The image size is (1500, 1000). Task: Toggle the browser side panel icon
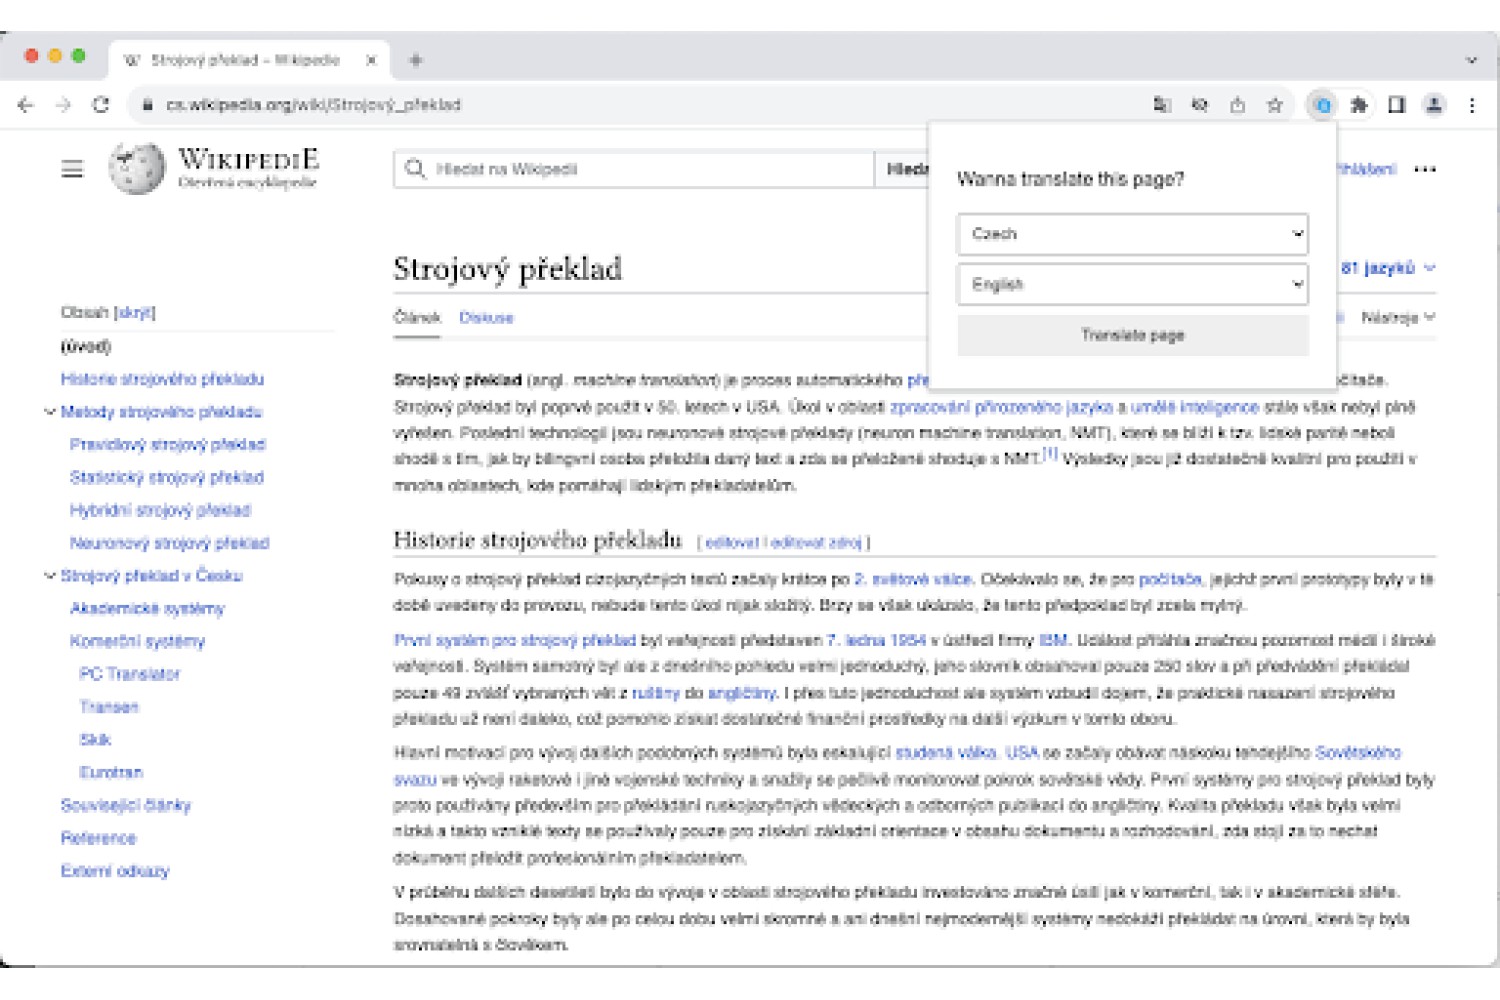click(1397, 105)
